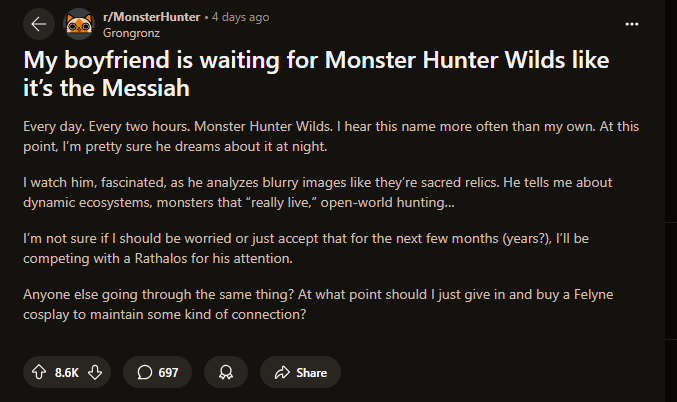Upvote the Monster Hunter Wilds post

[x=39, y=372]
